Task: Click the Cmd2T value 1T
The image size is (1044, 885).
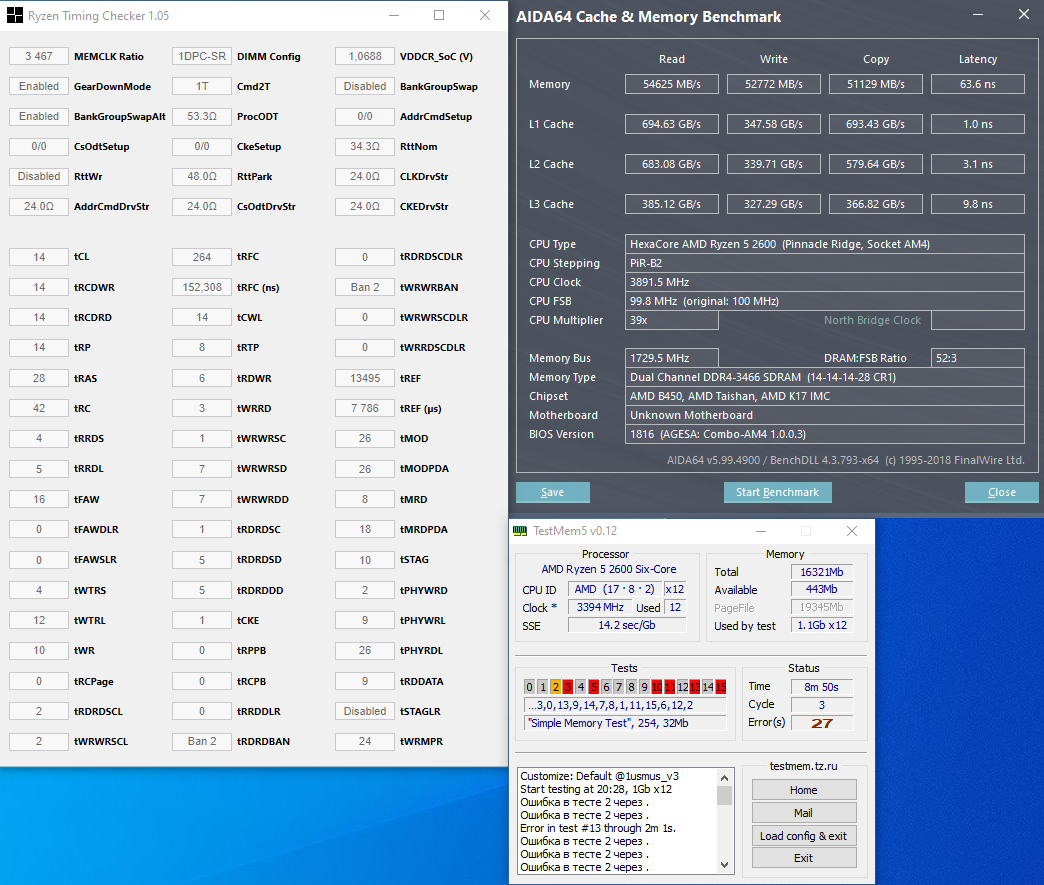Action: point(202,87)
